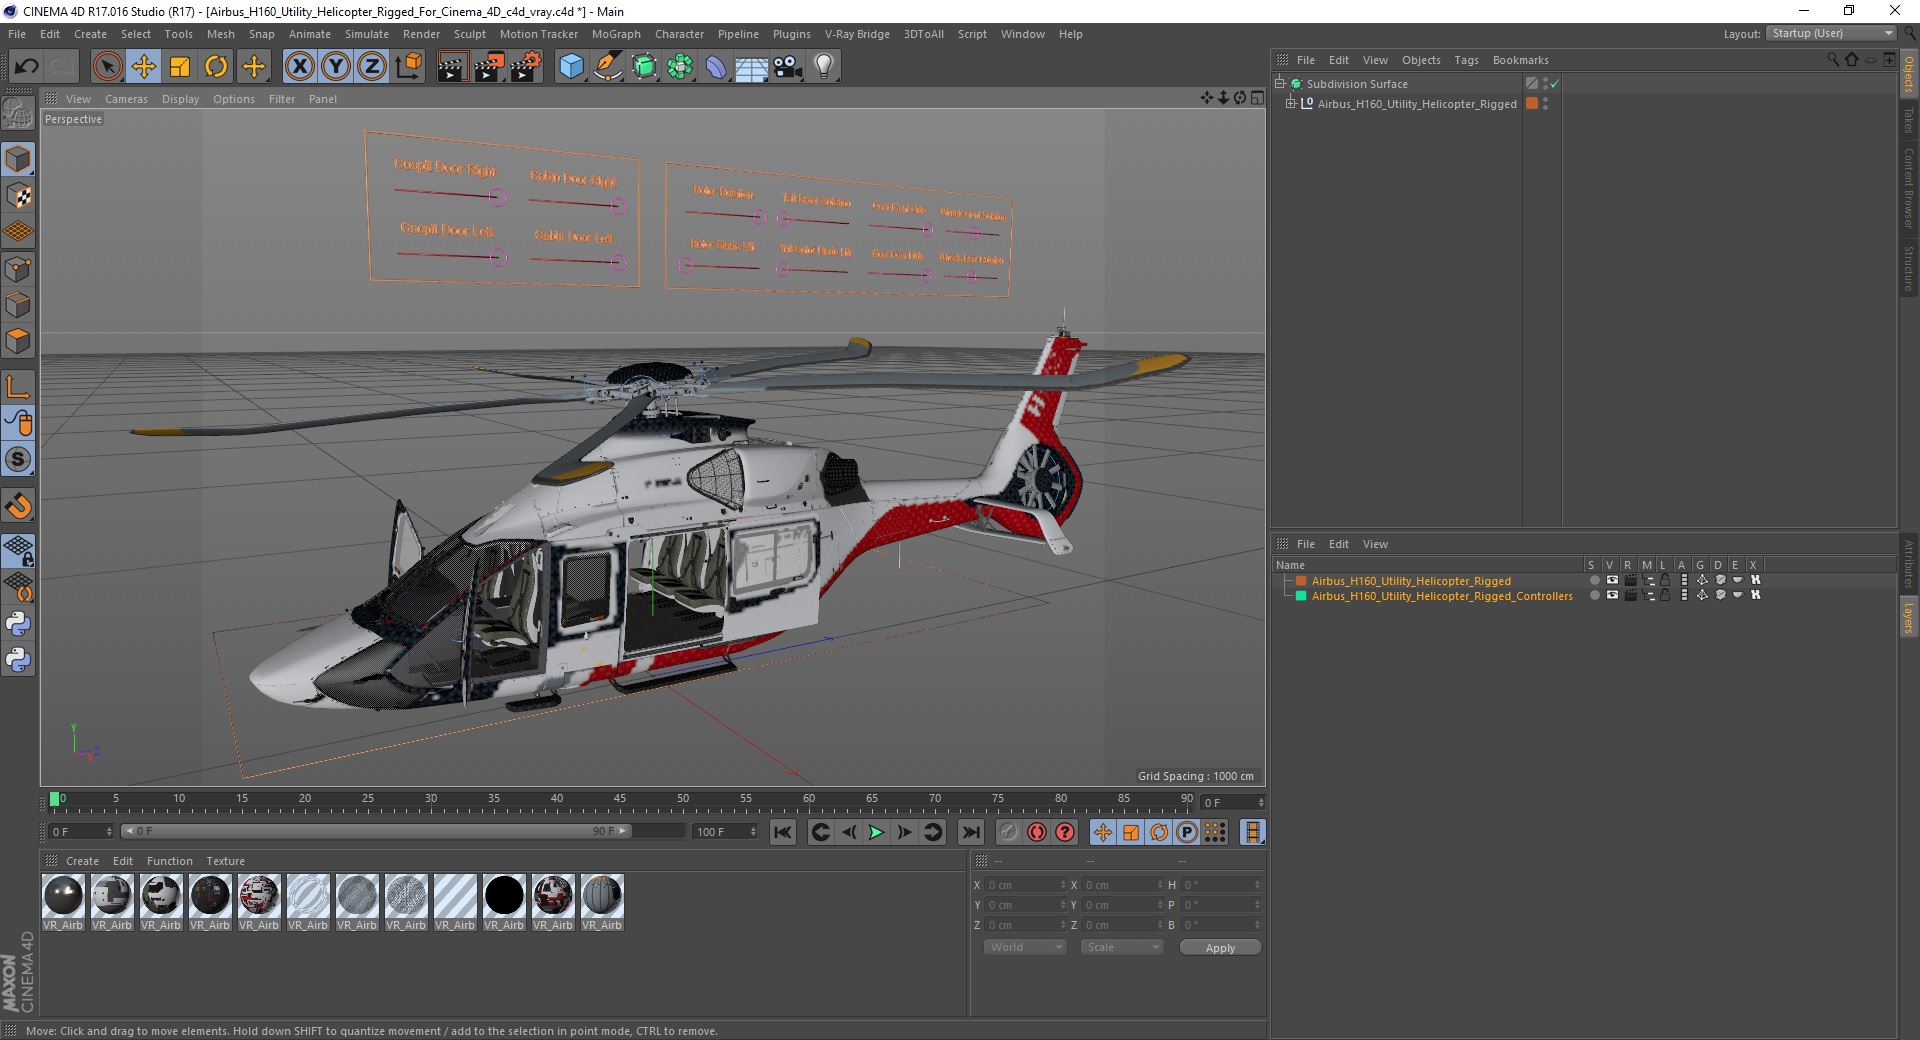
Task: Click the Cockpit Door Right slider handle
Action: tap(497, 198)
